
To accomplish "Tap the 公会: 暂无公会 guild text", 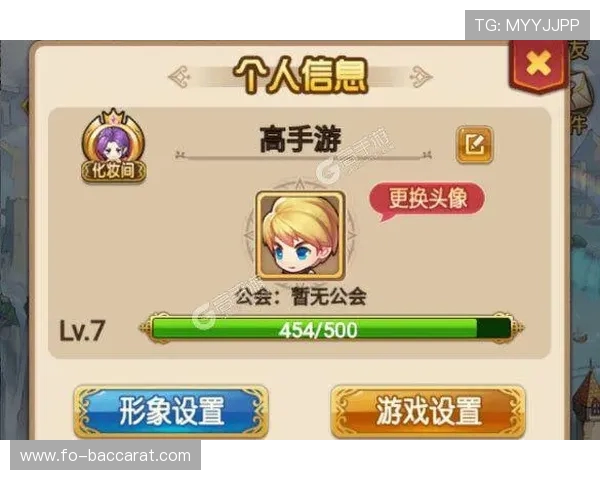I will (x=301, y=296).
